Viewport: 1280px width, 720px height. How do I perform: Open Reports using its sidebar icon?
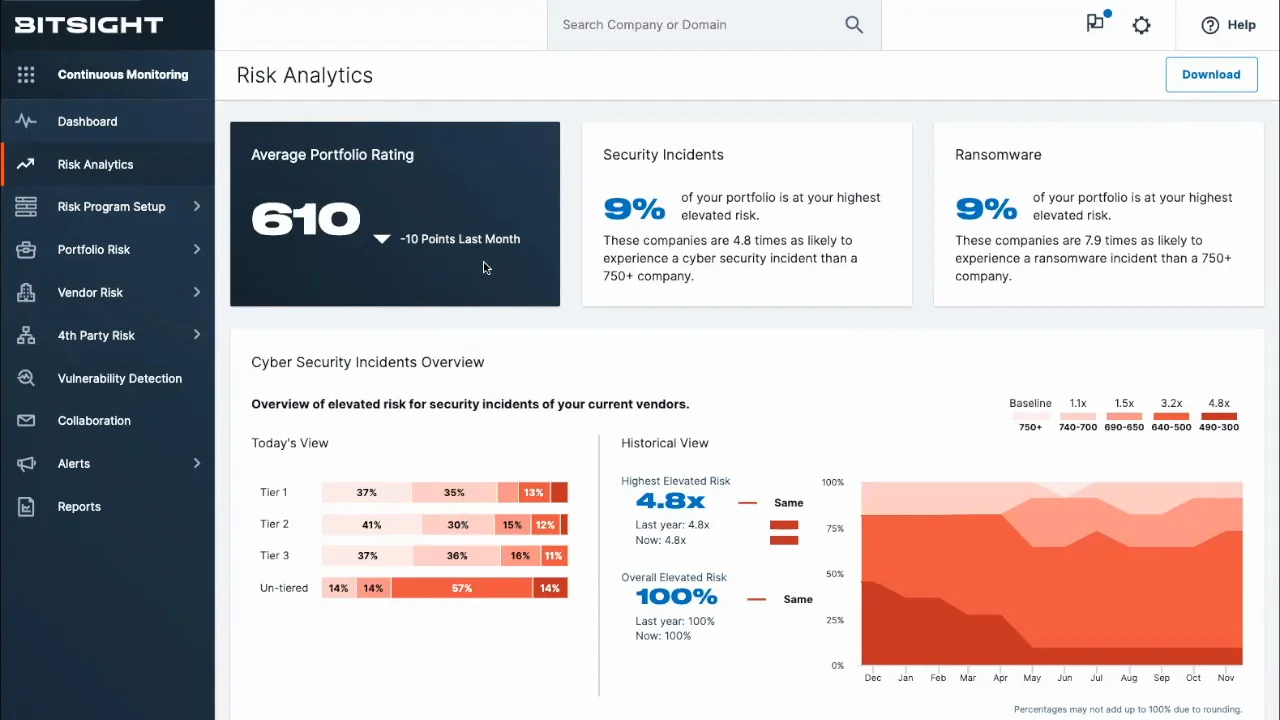pyautogui.click(x=26, y=506)
